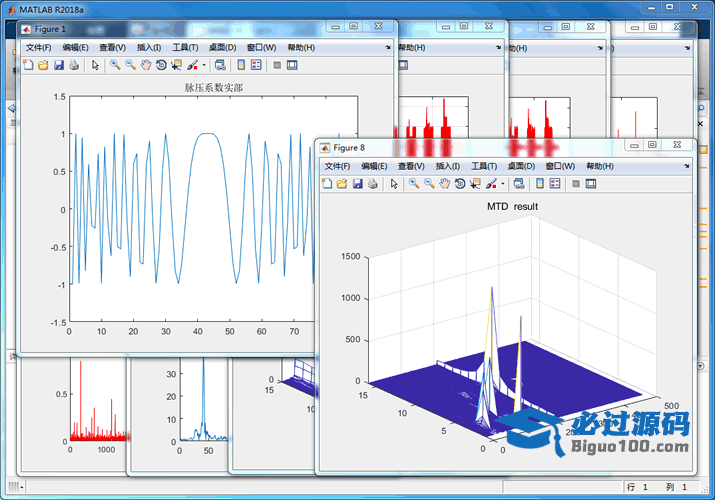
Task: Toggle Zoom In tool in Figure 1
Action: [x=115, y=65]
